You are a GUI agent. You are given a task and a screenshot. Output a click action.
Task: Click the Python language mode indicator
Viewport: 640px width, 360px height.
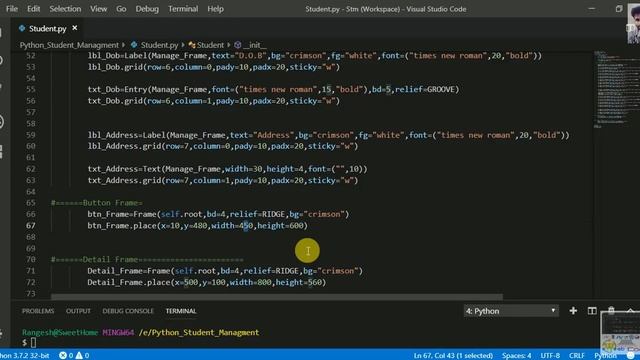[605, 356]
